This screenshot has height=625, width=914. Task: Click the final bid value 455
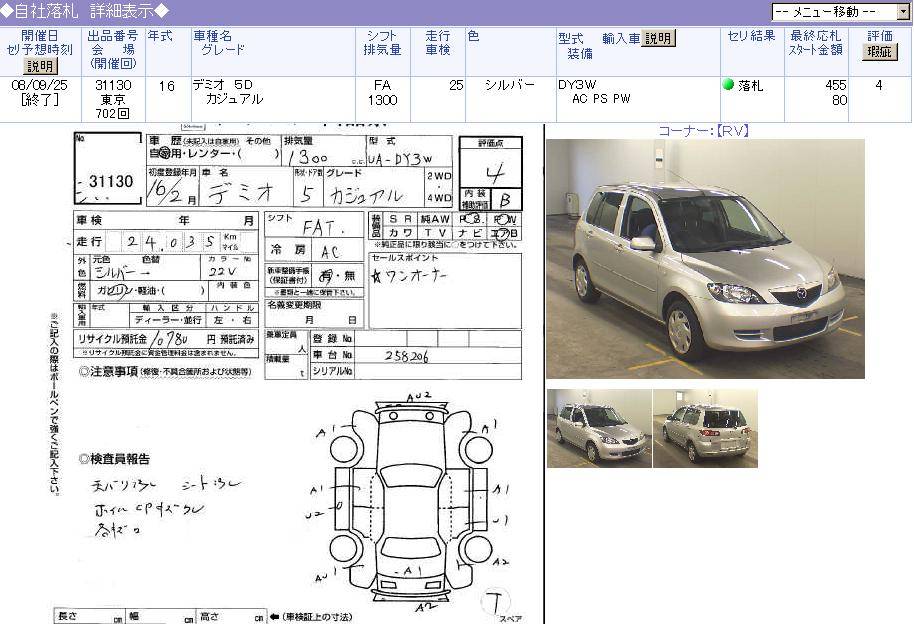tap(836, 85)
